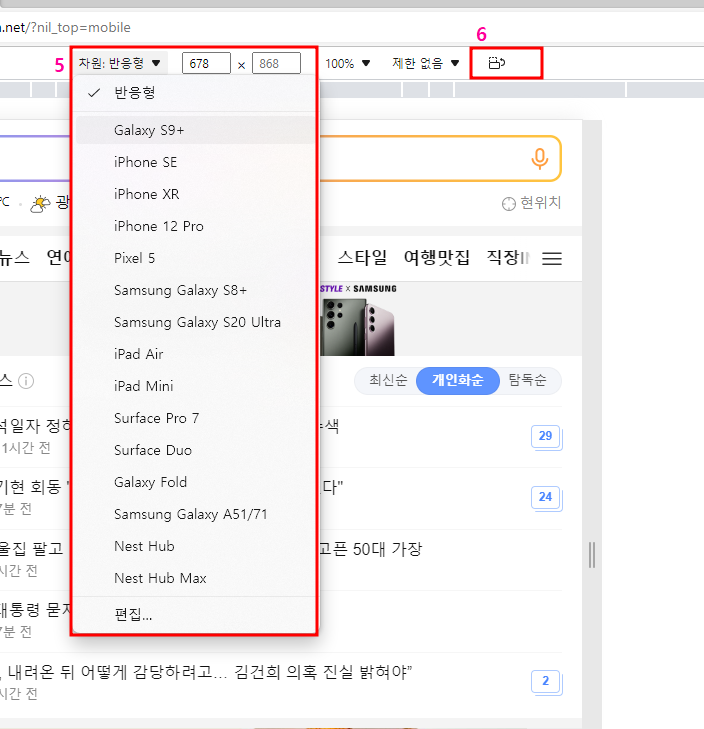Click the 현위치 link
The image size is (704, 729).
pos(540,203)
